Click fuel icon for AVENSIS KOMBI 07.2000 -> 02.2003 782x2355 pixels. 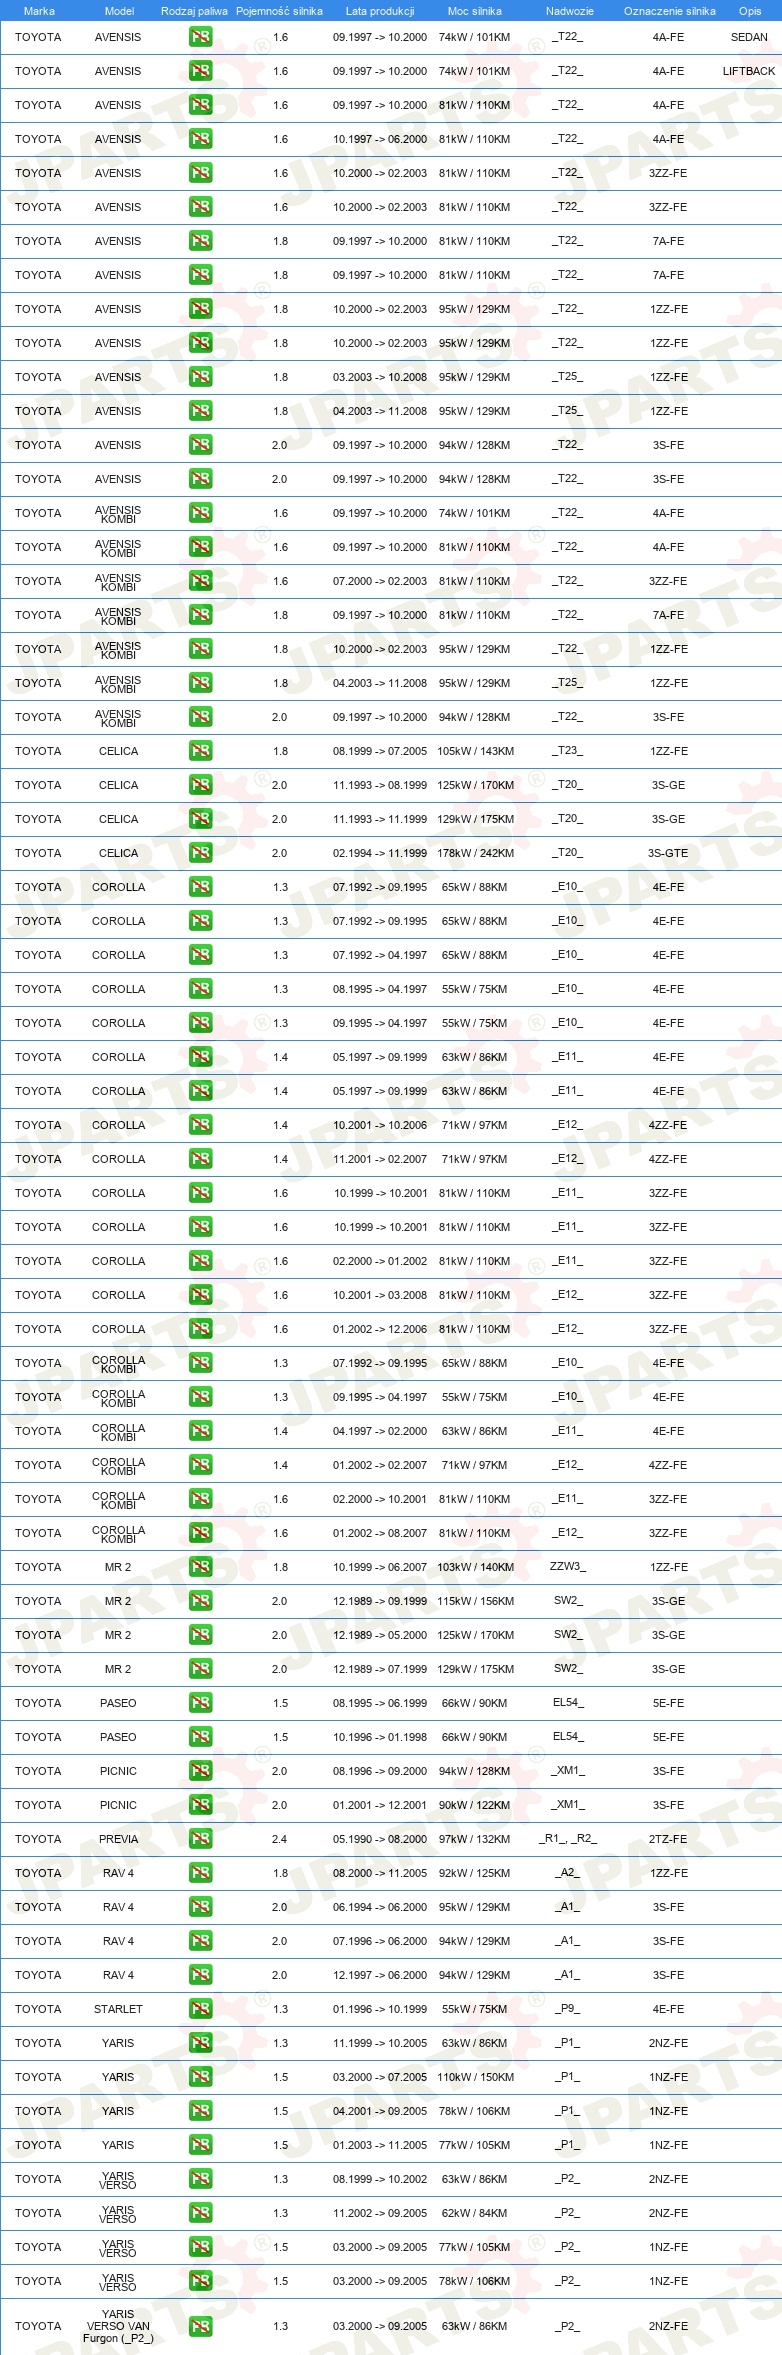pos(200,581)
